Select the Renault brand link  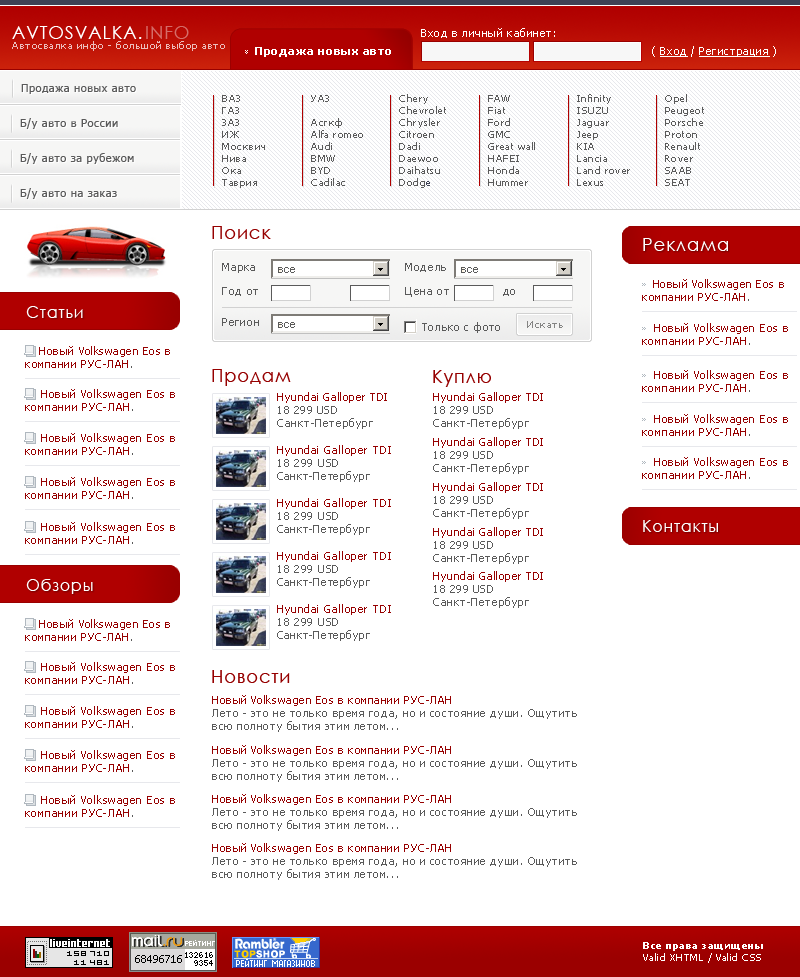coord(682,146)
